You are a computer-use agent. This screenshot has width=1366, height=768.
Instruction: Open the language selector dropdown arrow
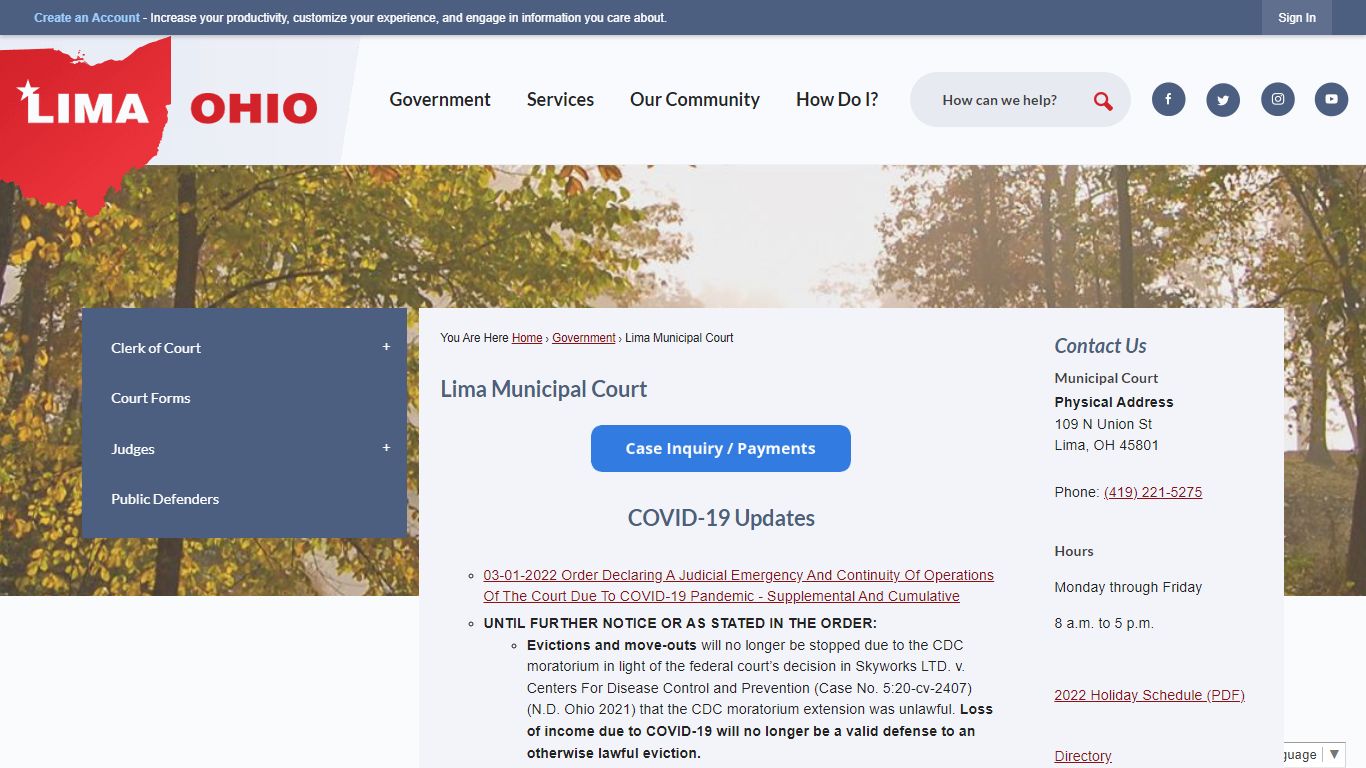1334,754
